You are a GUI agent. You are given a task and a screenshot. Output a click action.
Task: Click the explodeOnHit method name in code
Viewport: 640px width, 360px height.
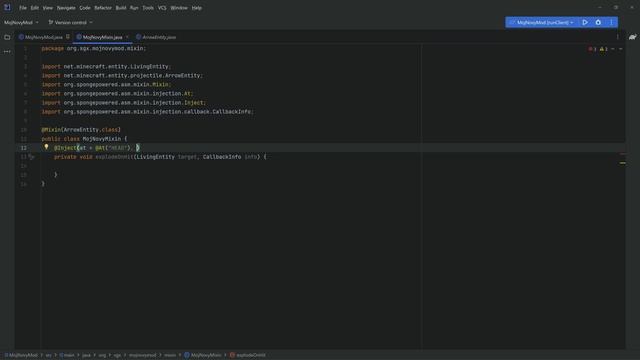tap(114, 157)
